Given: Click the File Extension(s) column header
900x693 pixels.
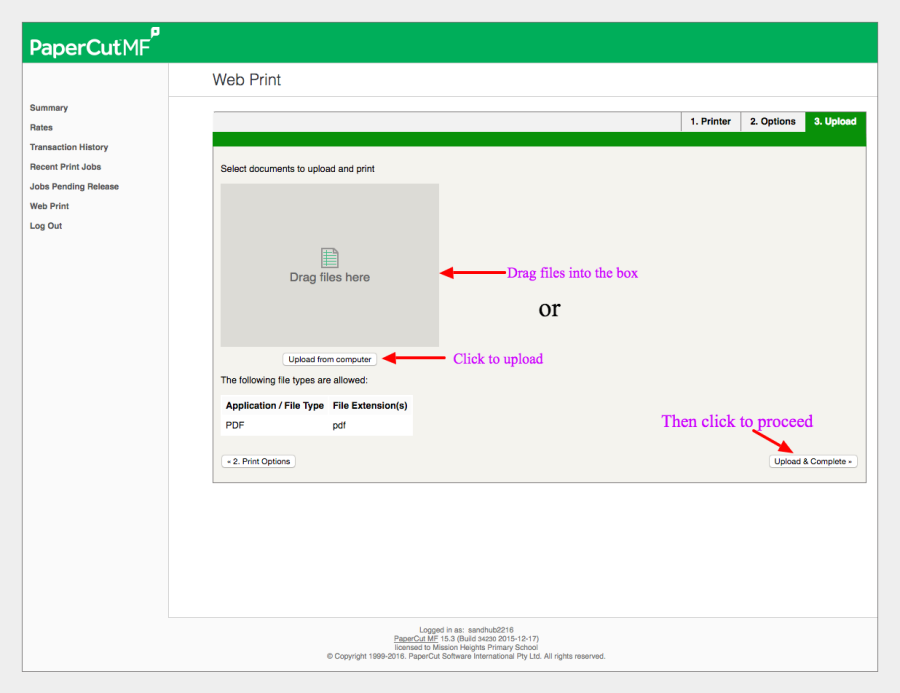Looking at the screenshot, I should (x=370, y=406).
